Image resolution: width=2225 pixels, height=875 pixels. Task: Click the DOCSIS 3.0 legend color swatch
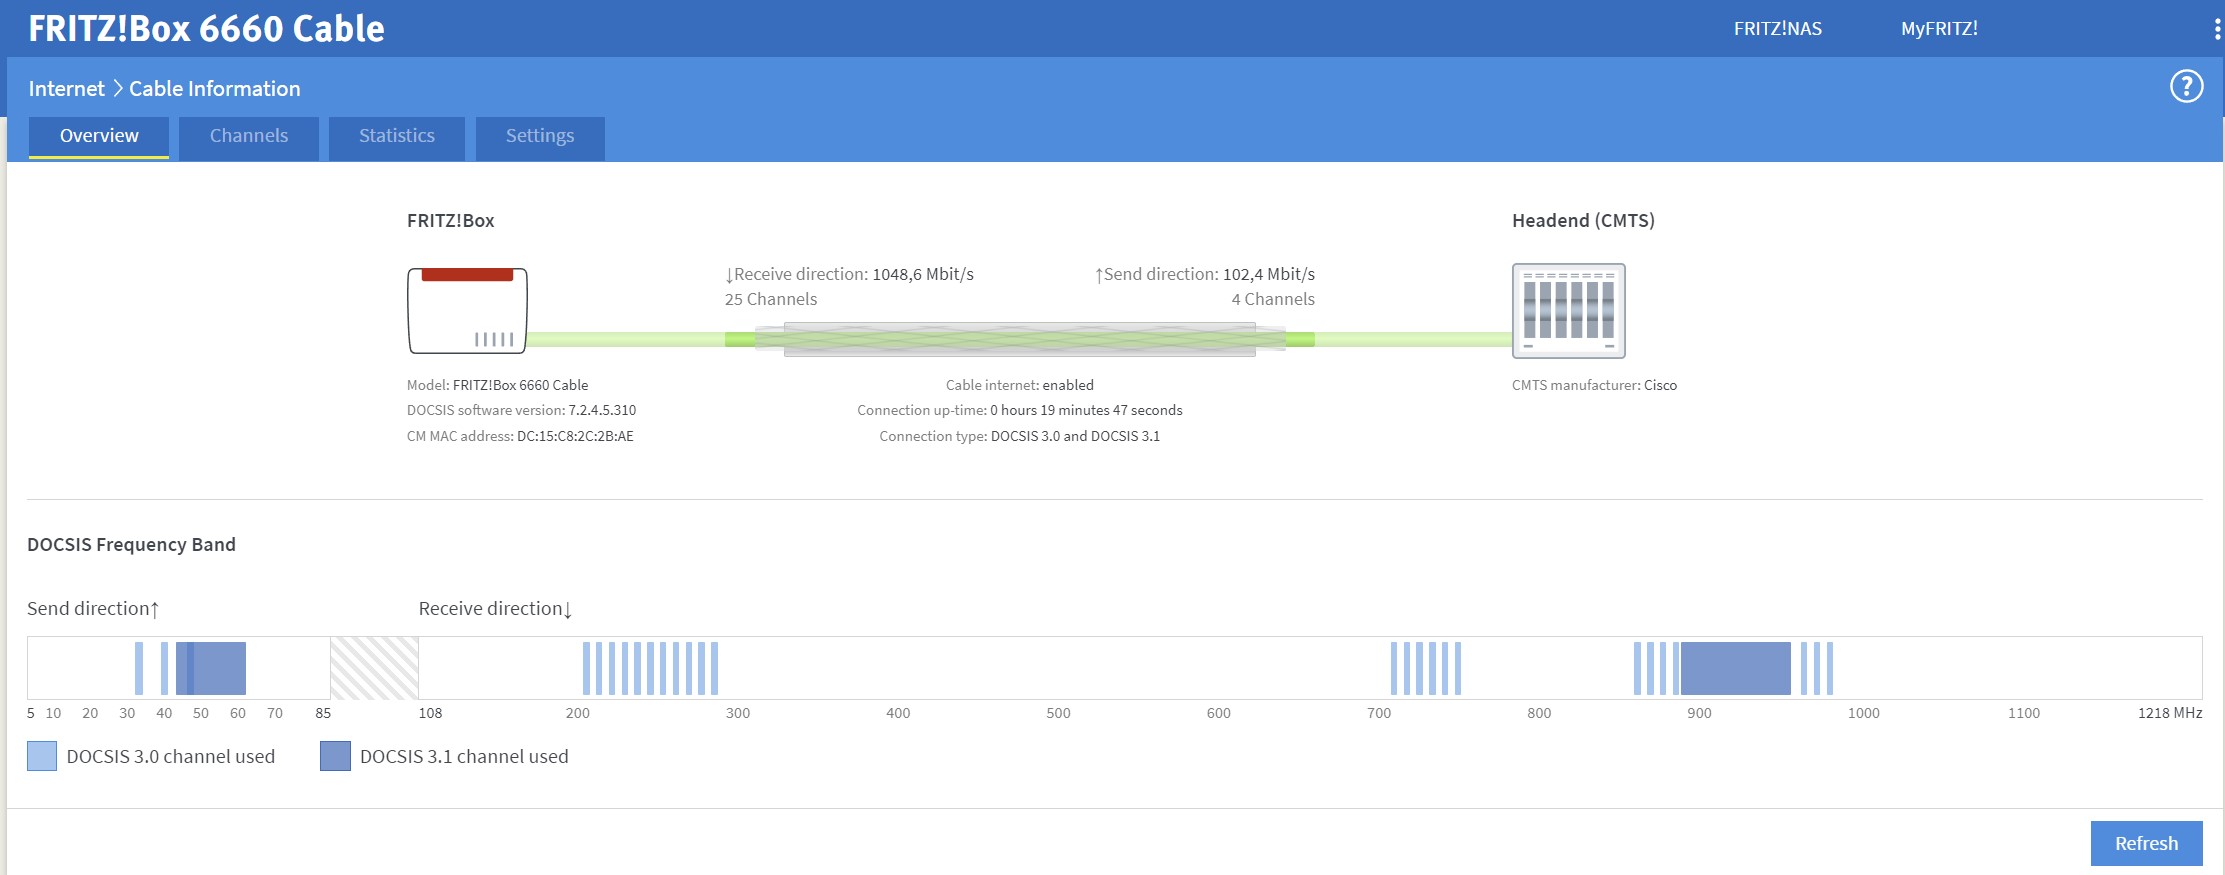42,756
